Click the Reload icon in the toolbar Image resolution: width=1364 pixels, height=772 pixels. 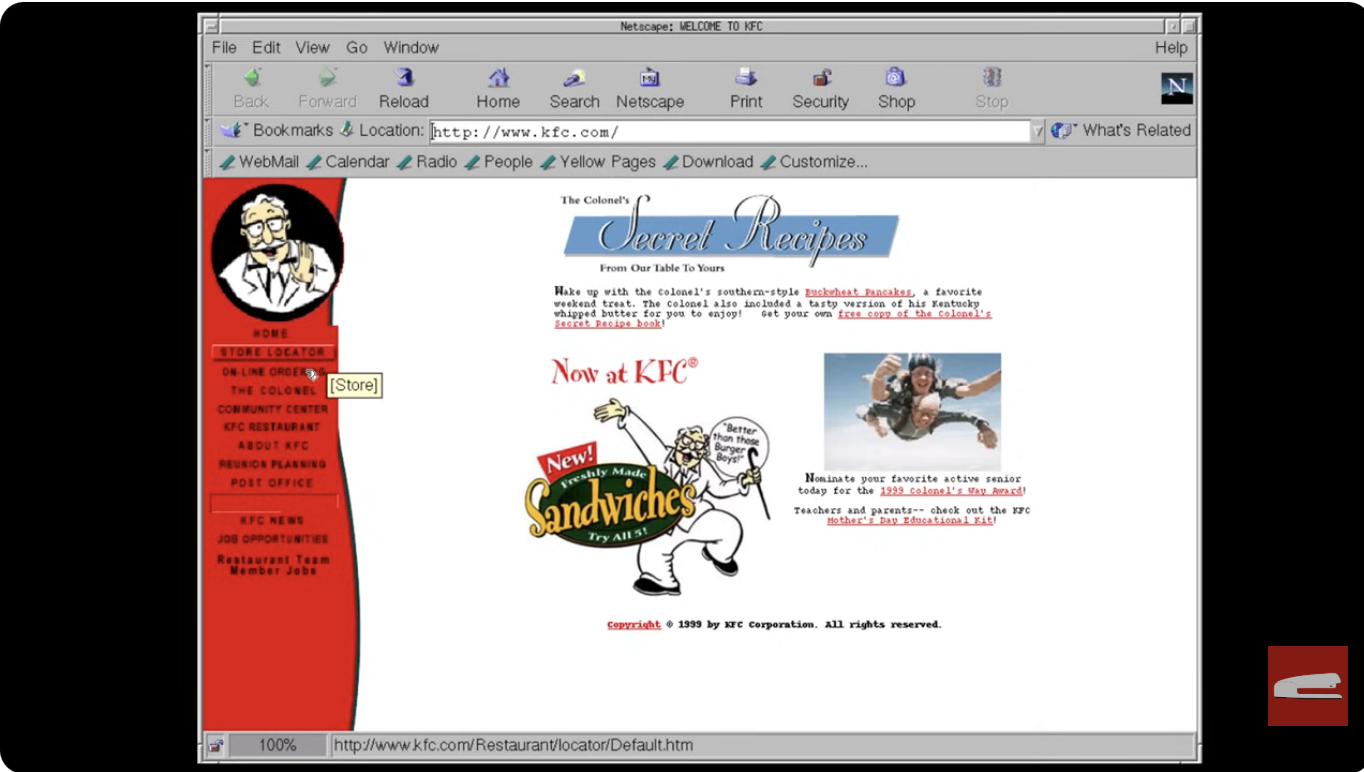coord(404,87)
